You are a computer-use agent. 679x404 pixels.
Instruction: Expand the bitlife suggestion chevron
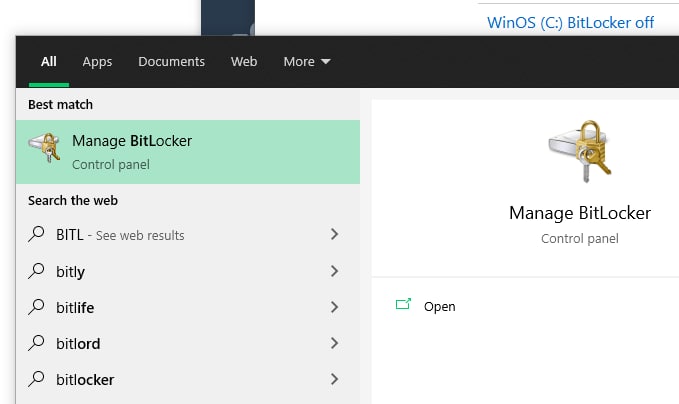coord(334,307)
